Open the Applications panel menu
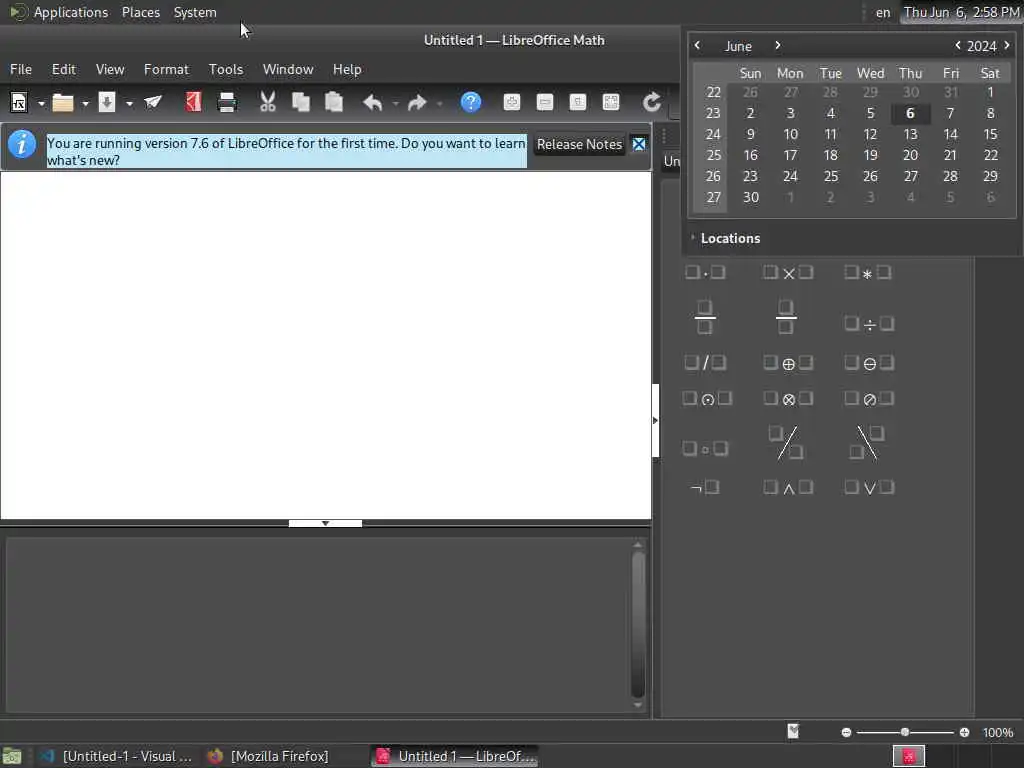 [x=59, y=12]
